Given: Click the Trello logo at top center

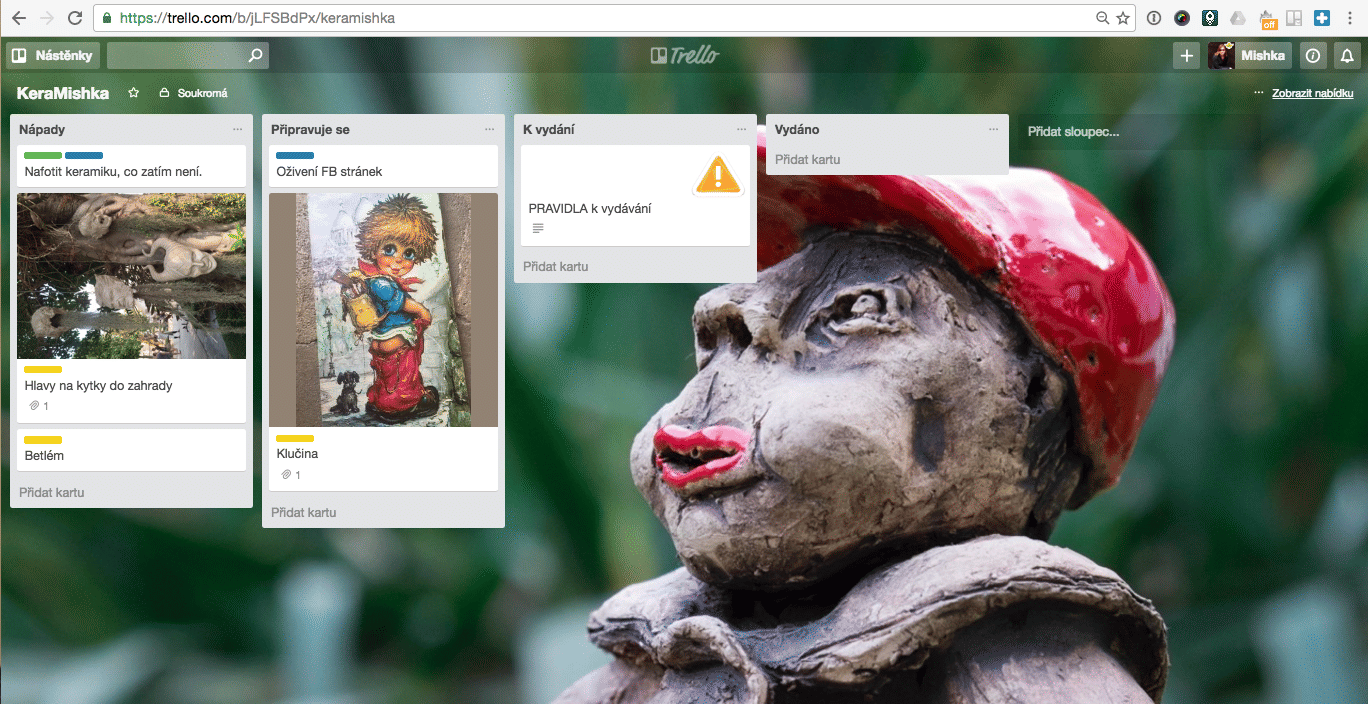Looking at the screenshot, I should click(684, 56).
